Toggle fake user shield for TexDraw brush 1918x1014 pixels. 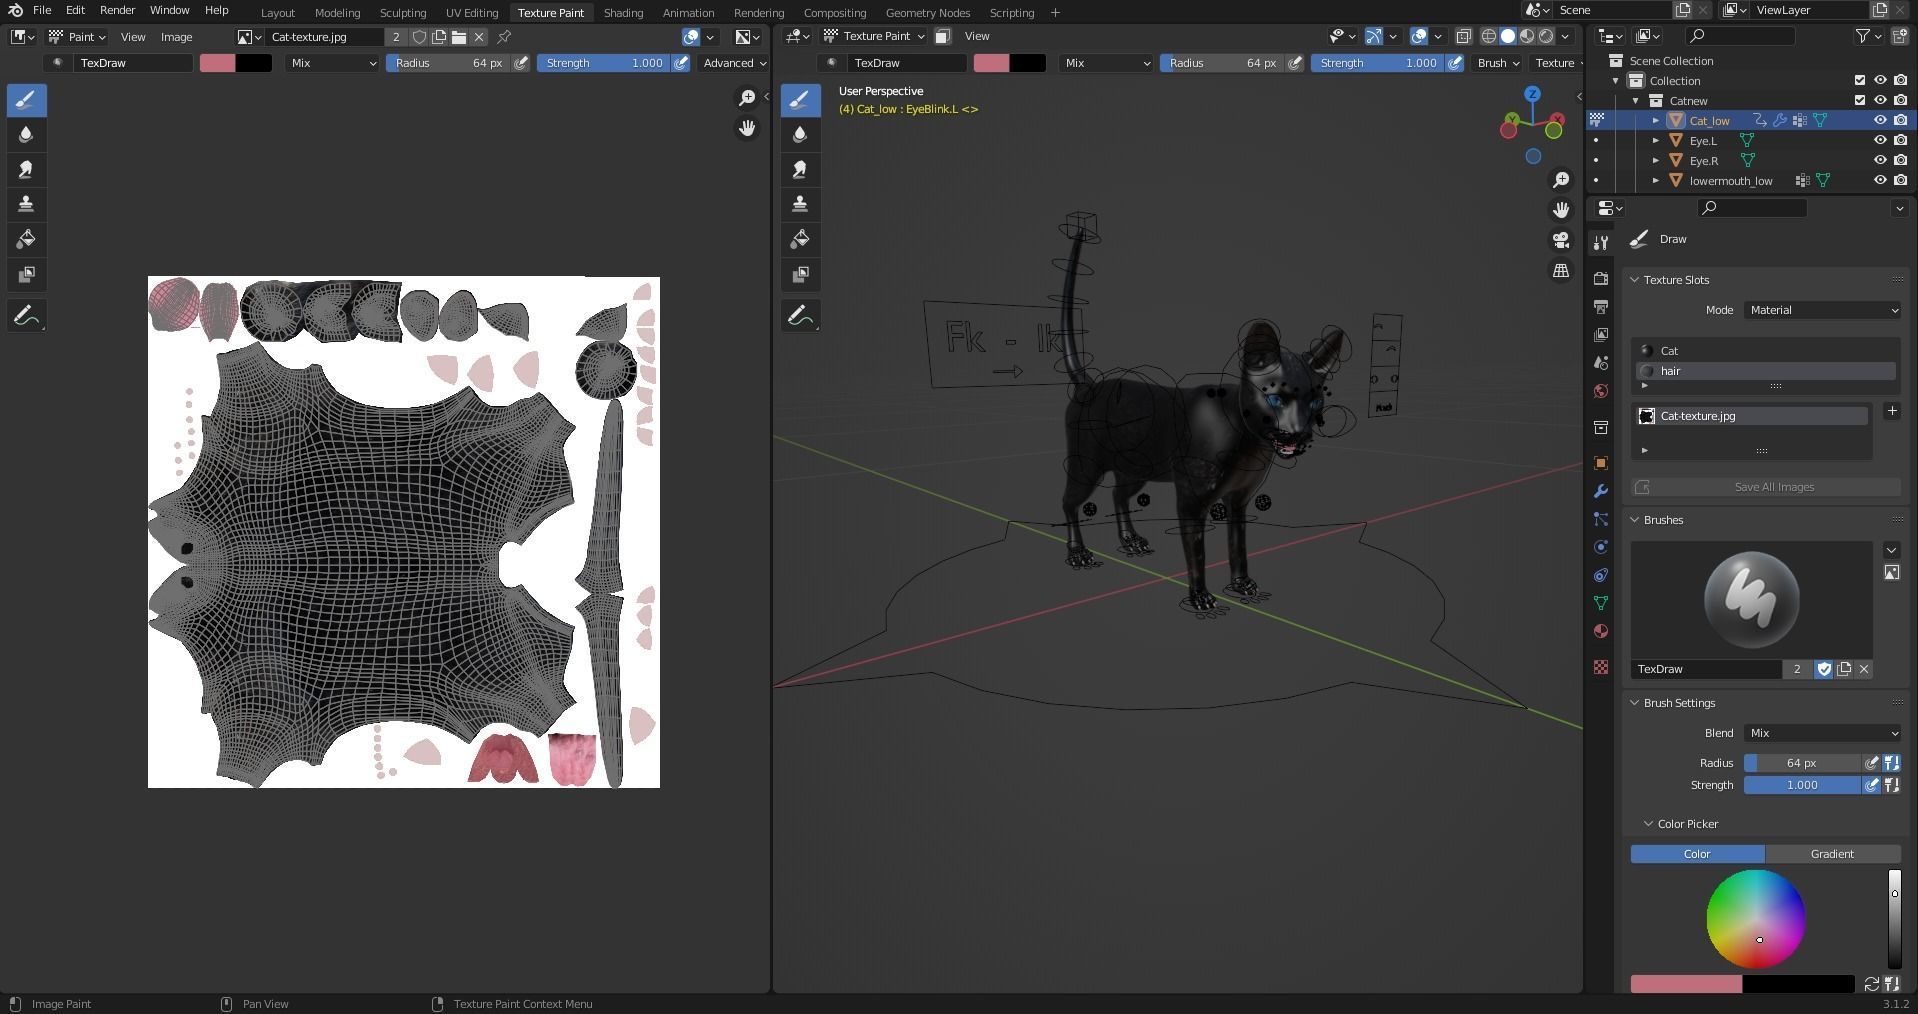point(1824,669)
